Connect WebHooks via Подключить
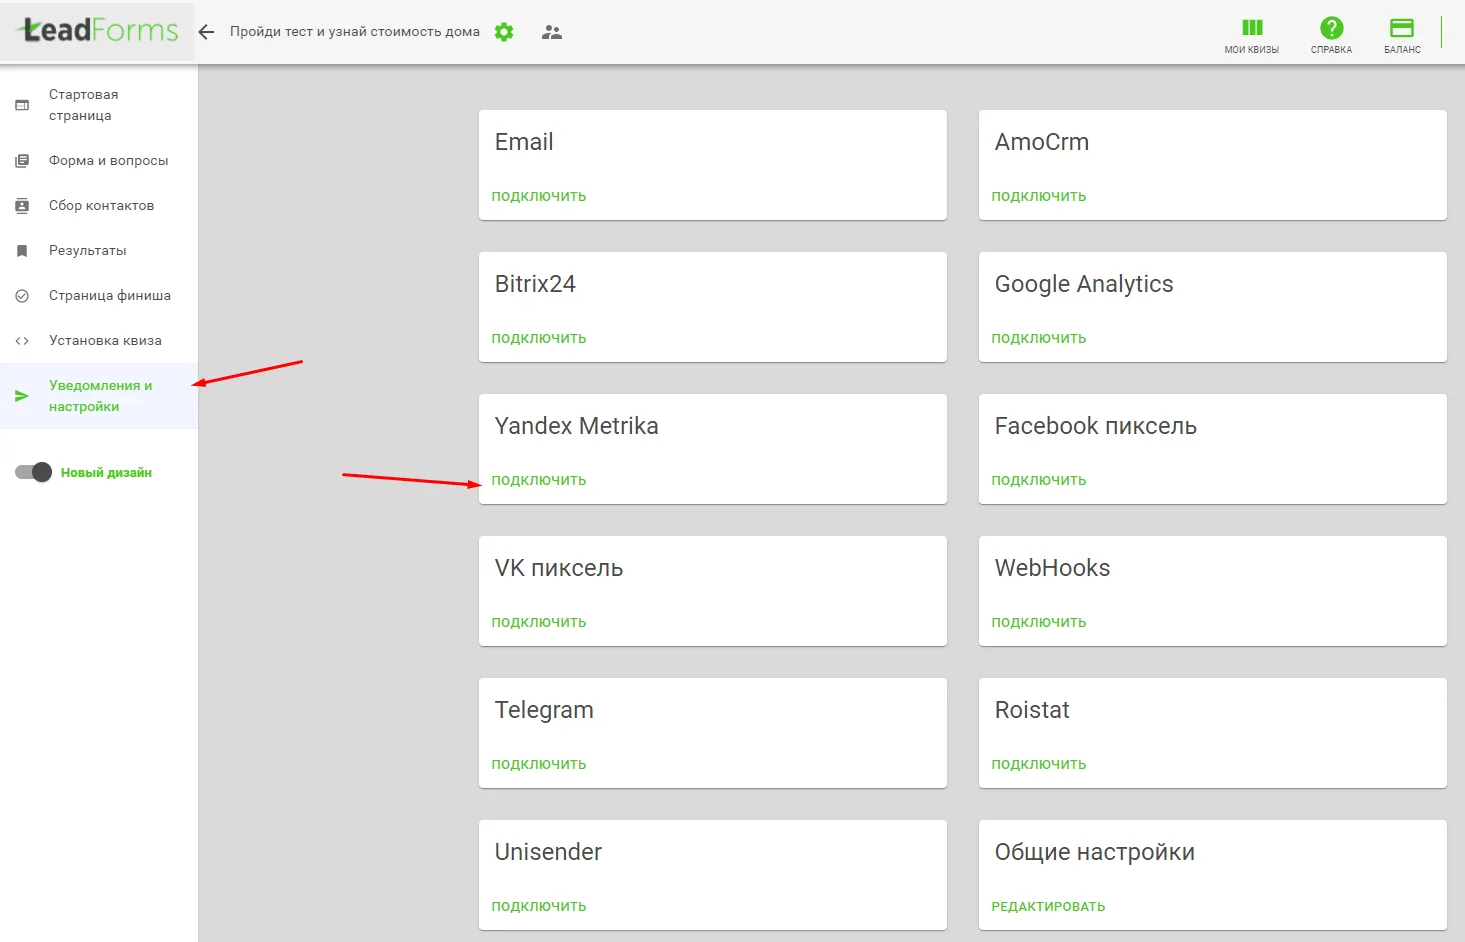 pos(1039,622)
